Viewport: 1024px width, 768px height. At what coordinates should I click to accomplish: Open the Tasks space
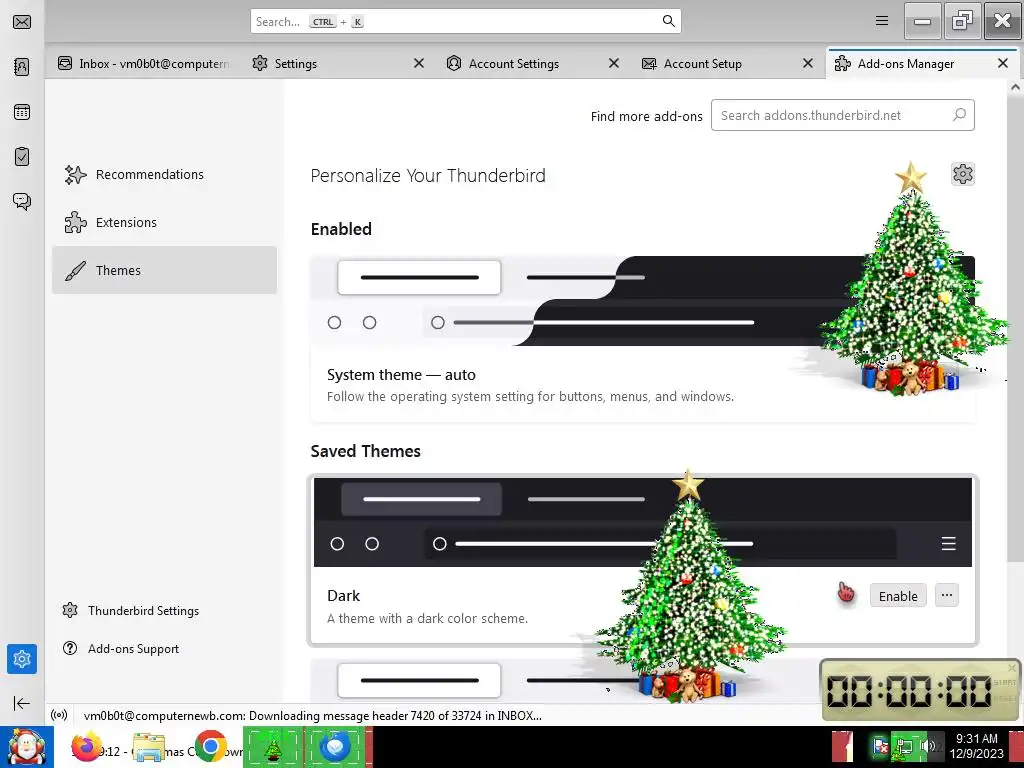coord(22,157)
